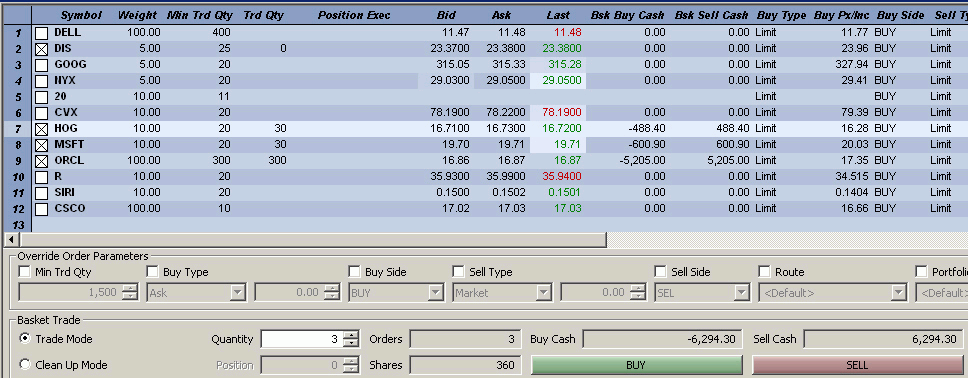Click the Ask column header
968x378 pixels.
pyautogui.click(x=502, y=15)
